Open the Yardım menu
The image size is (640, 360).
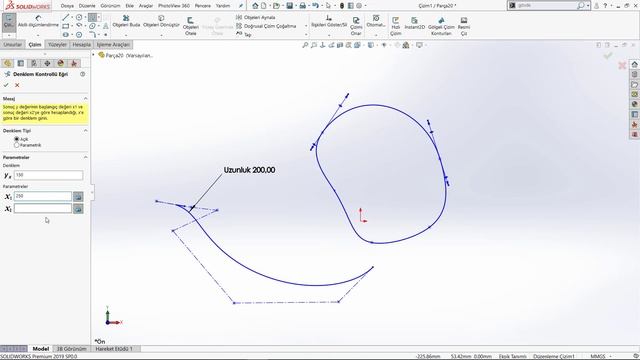(223, 6)
